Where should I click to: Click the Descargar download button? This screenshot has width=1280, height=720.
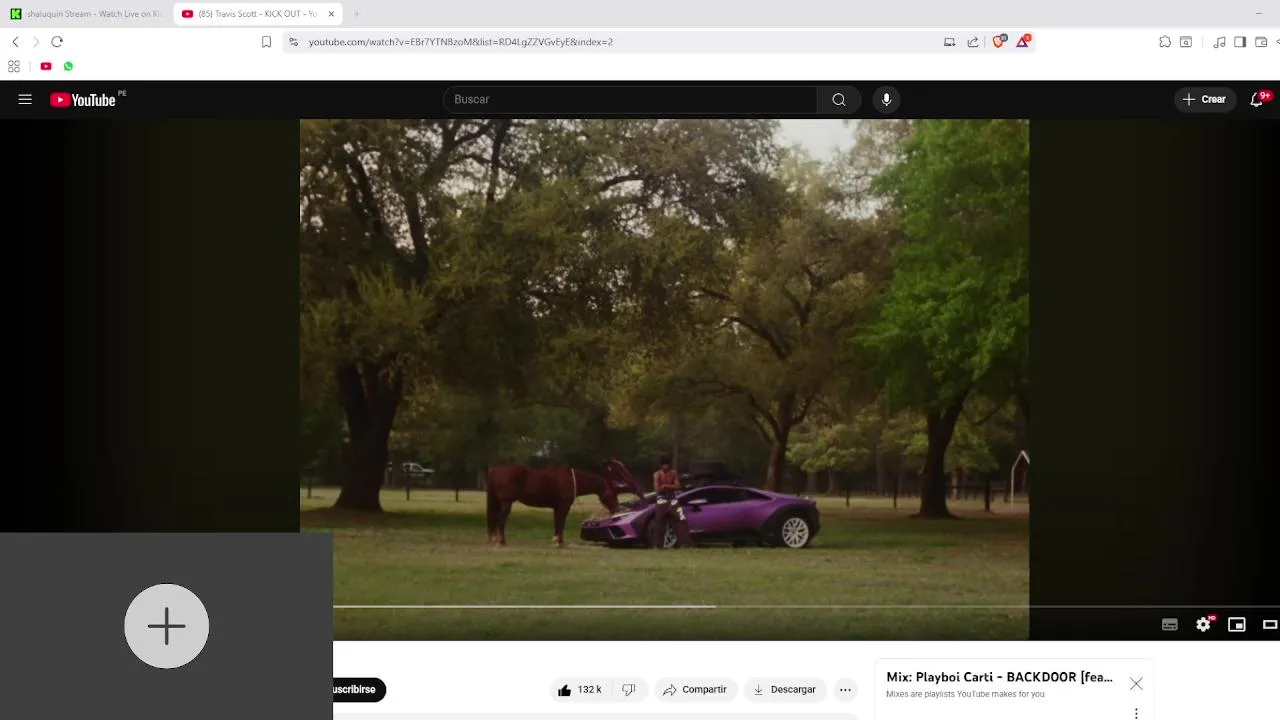click(784, 689)
